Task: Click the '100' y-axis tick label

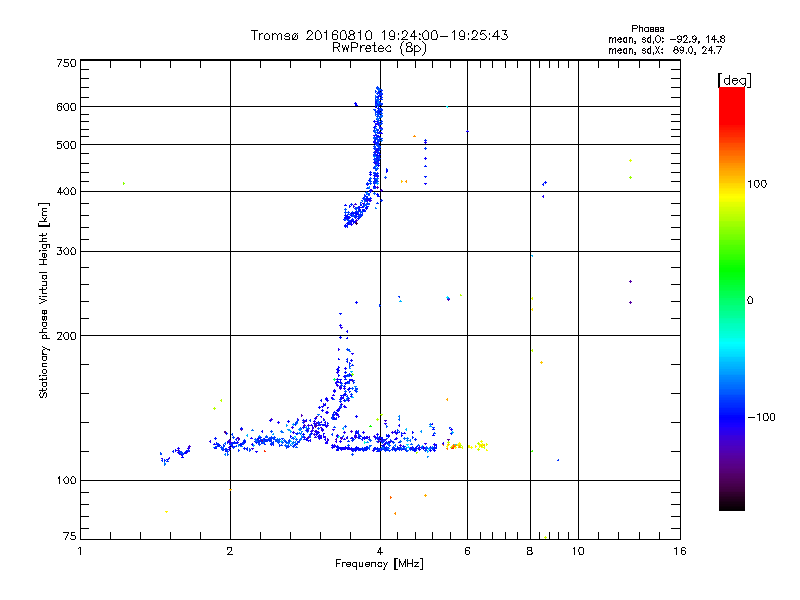Action: pos(66,481)
